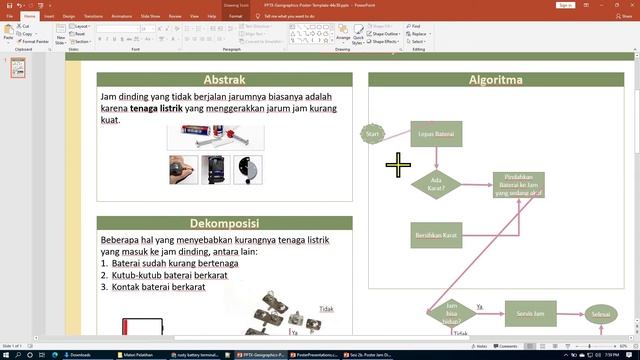Switch to the Animations tab
Viewport: 640px width, 360px height.
point(122,16)
